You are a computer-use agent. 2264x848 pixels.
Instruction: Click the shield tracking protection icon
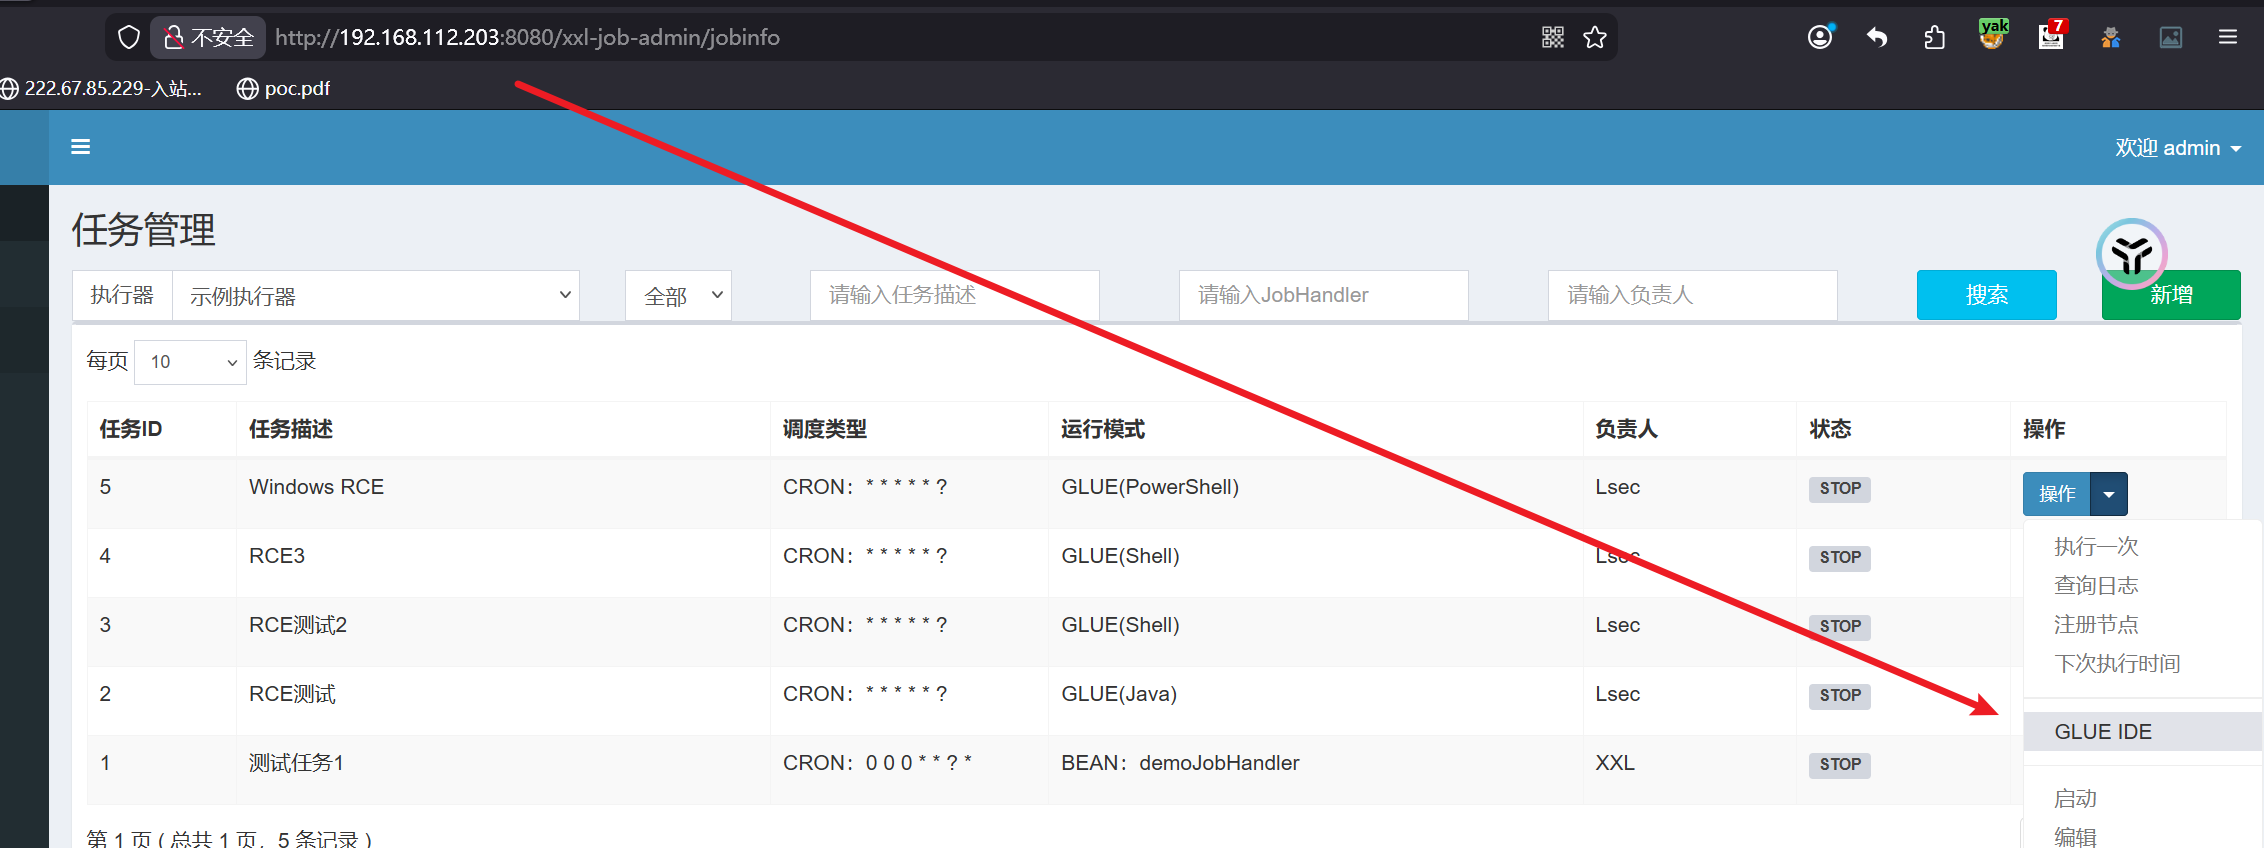tap(129, 38)
